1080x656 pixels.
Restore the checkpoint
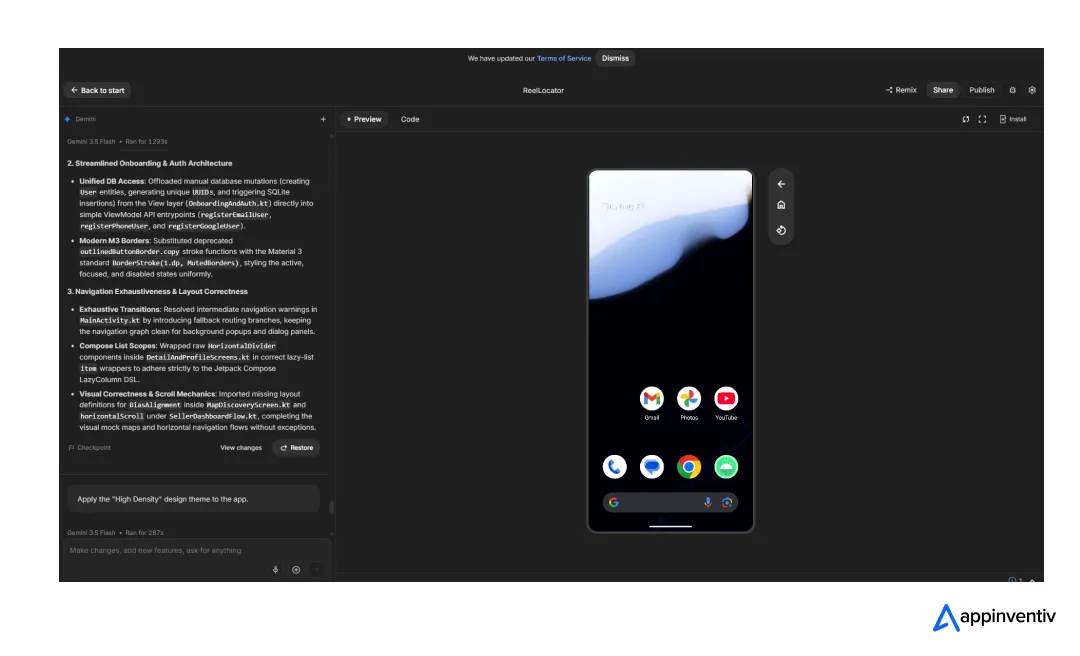(x=297, y=448)
